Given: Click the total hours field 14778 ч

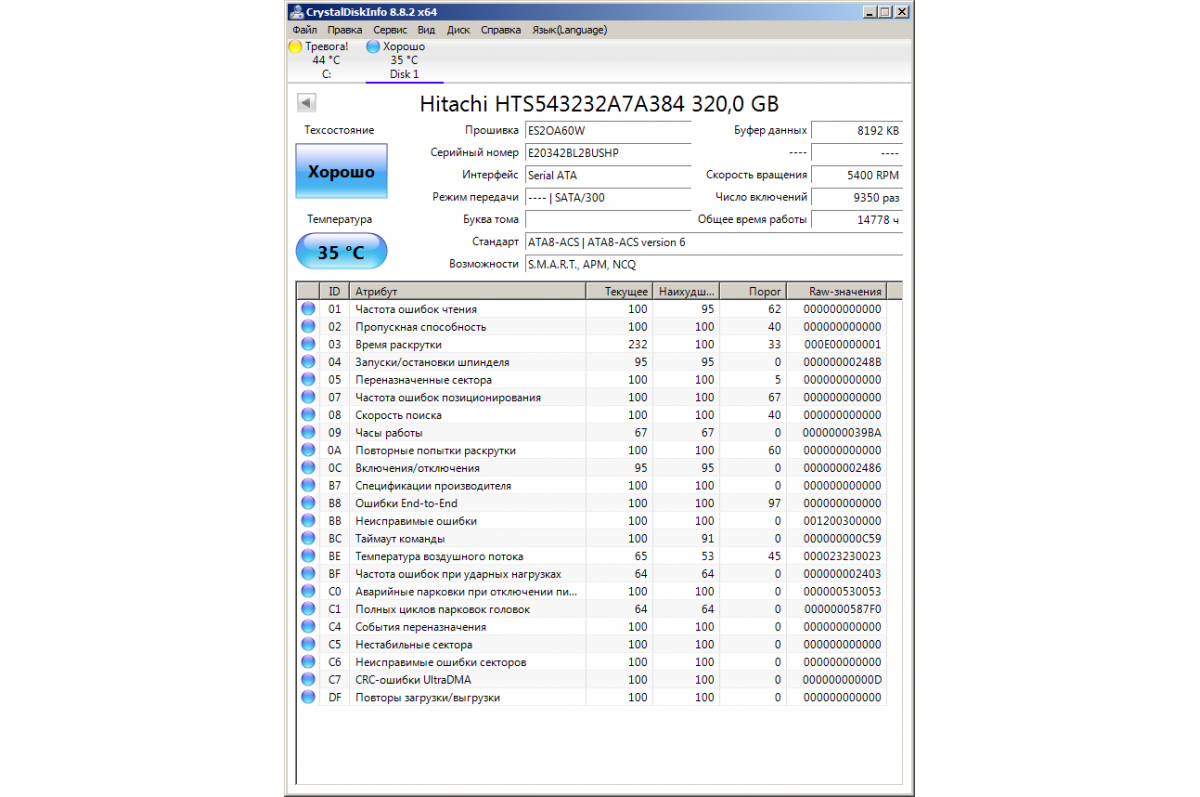Looking at the screenshot, I should [x=856, y=219].
